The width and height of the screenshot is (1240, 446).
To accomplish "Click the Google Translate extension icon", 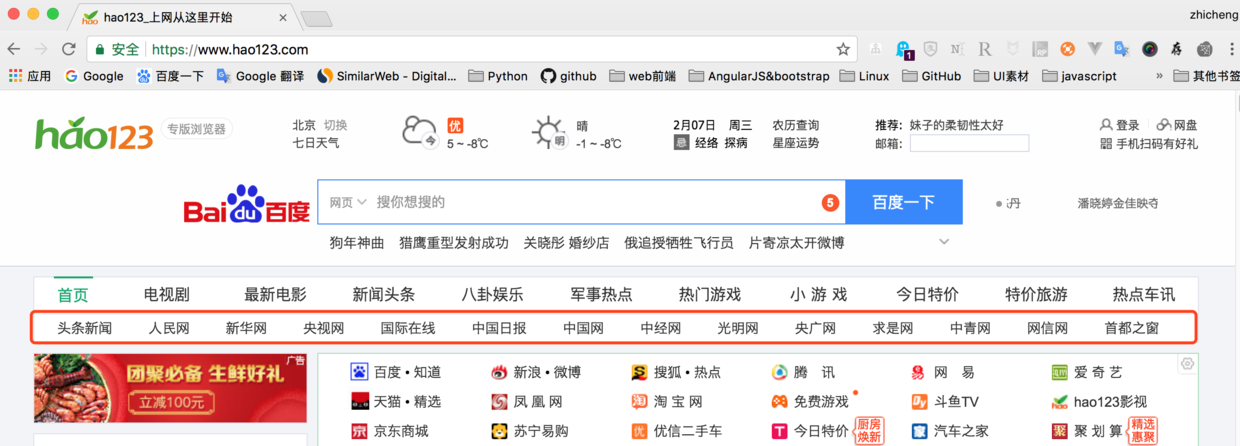I will click(x=1122, y=49).
